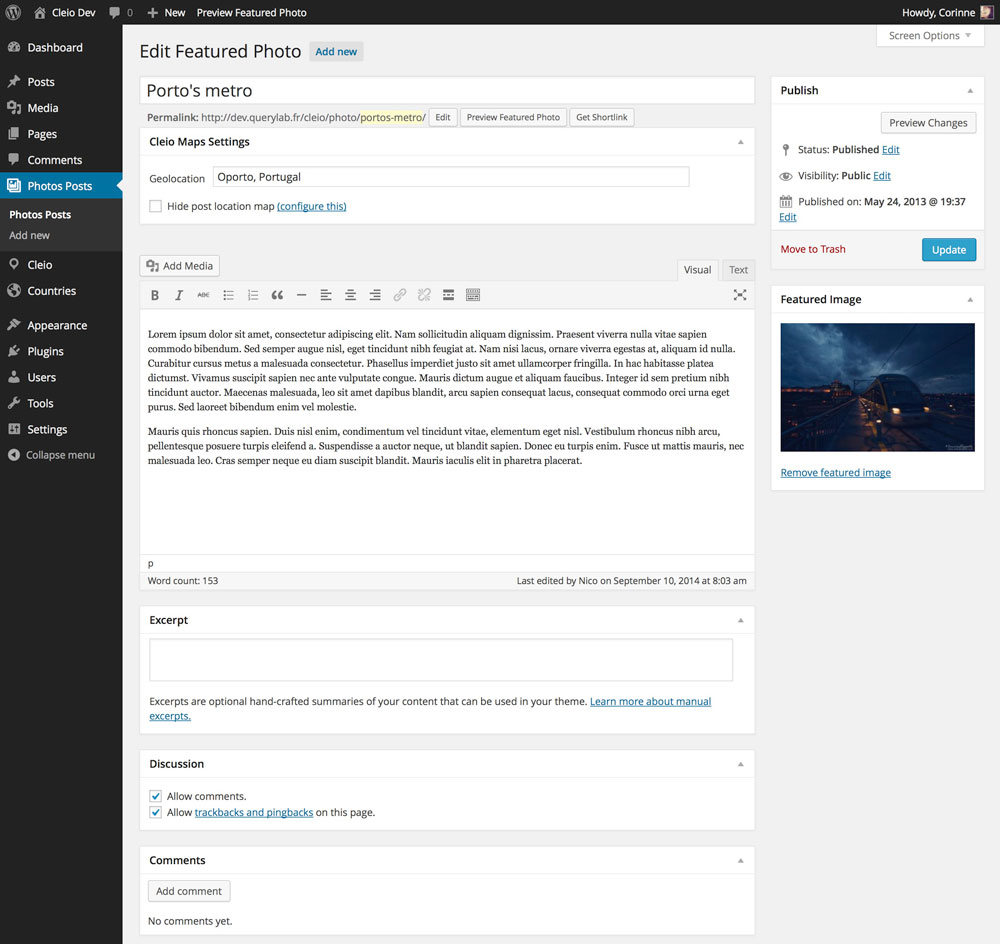Switch to the Text editor tab
The image size is (1000, 944).
point(738,270)
